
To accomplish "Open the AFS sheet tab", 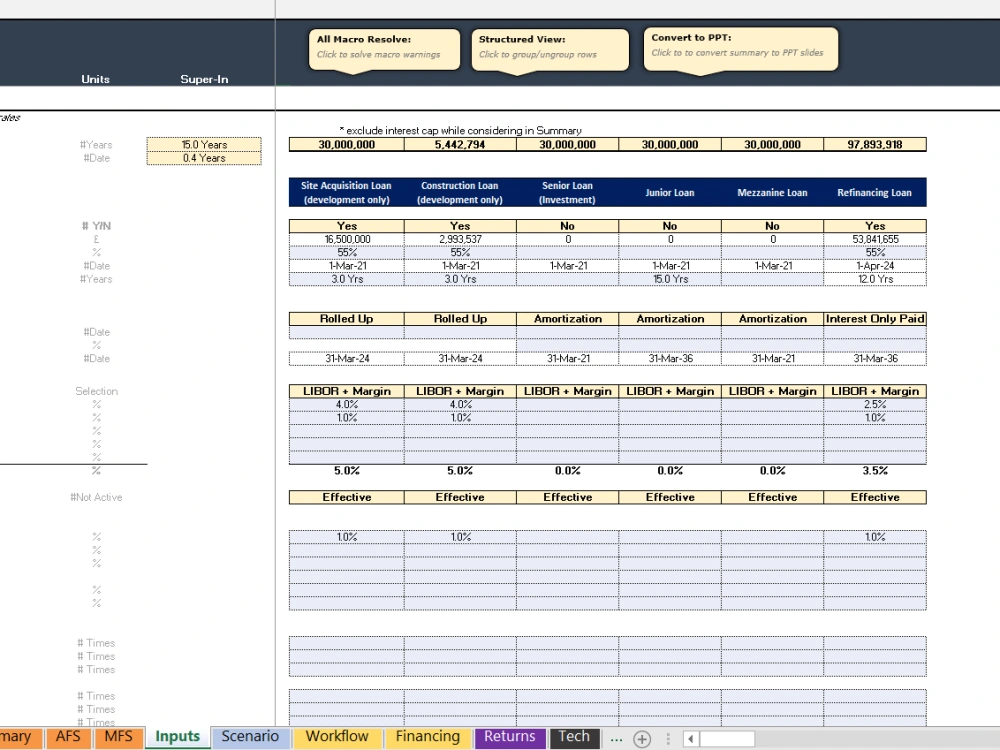I will [67, 737].
